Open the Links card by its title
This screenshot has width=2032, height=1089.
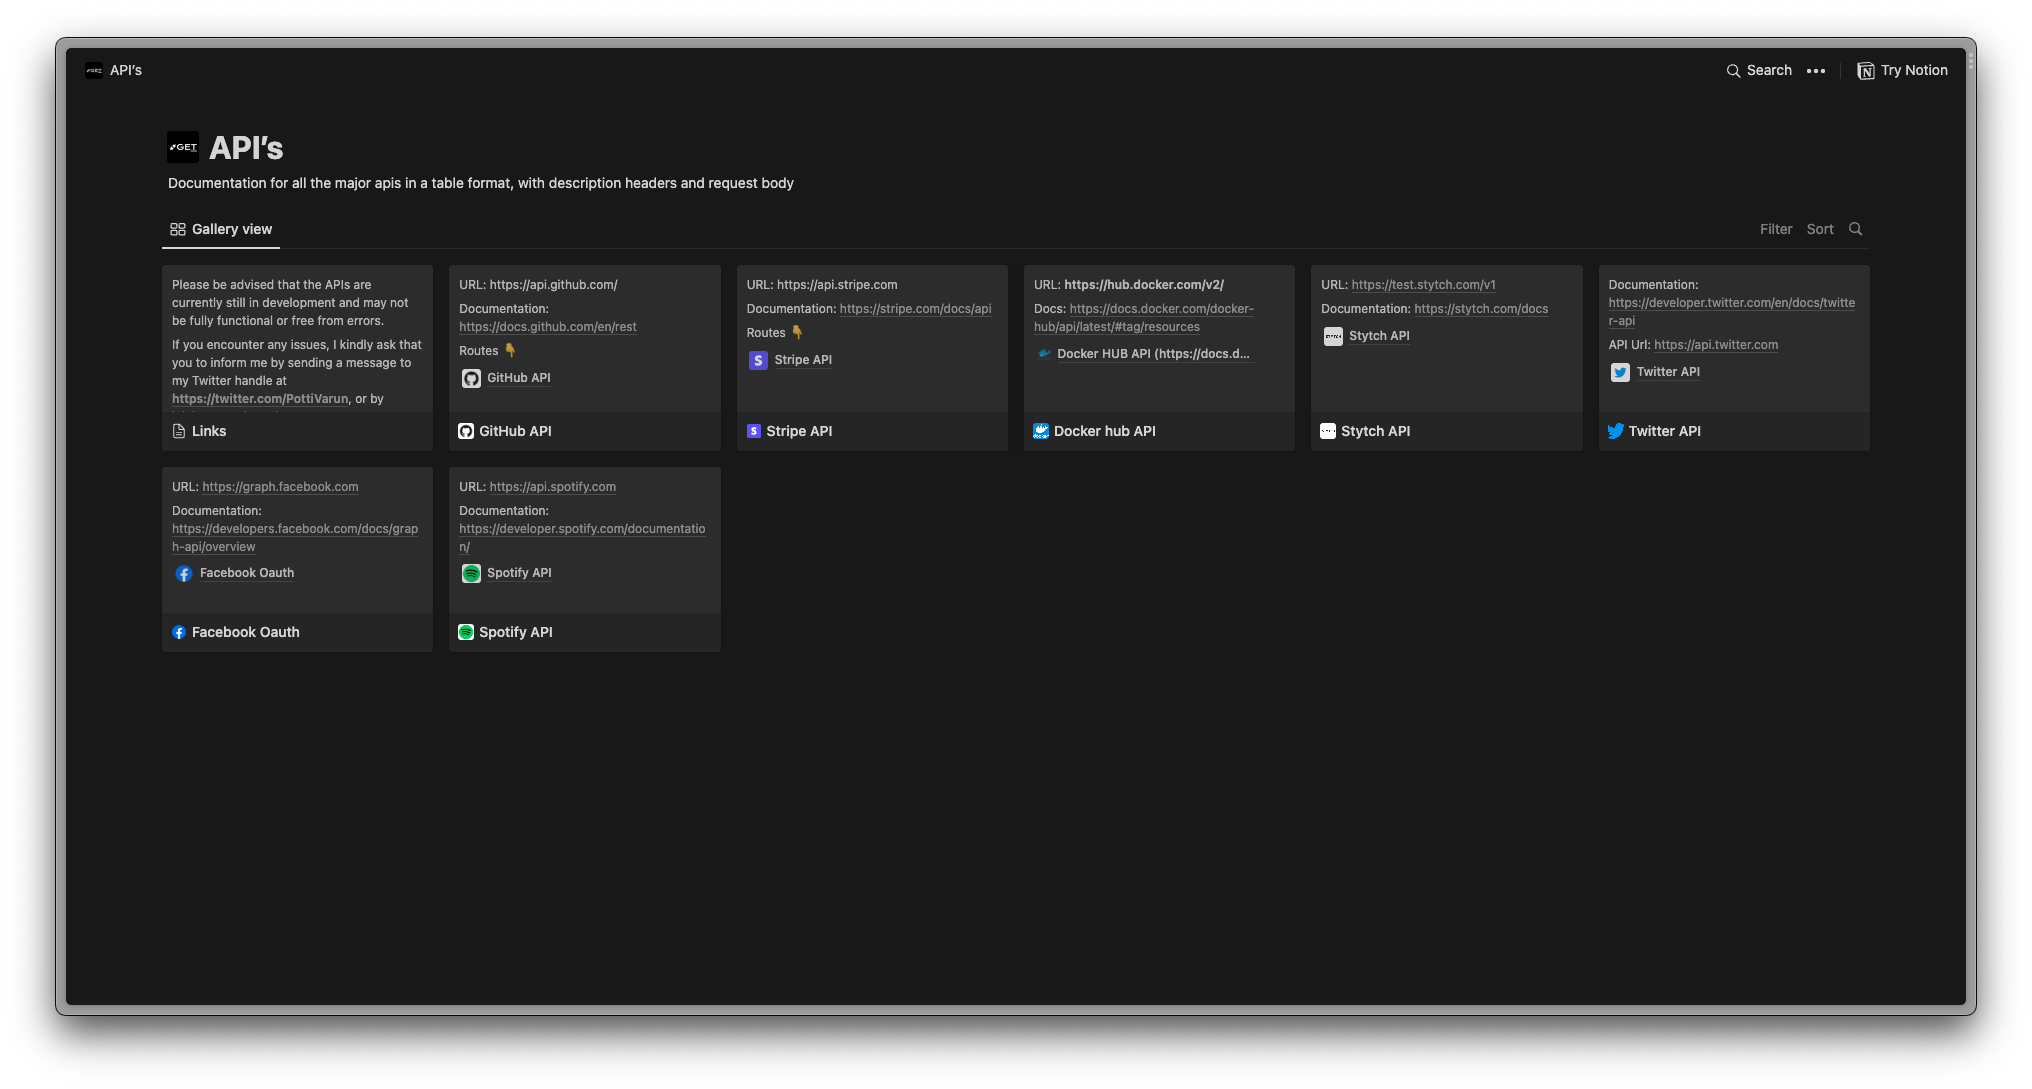(209, 431)
